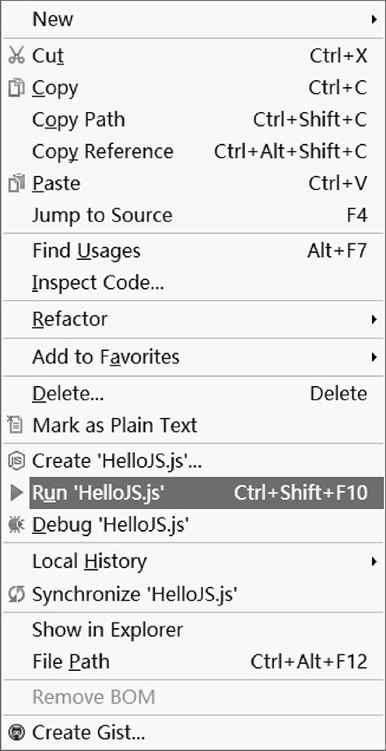Image resolution: width=386 pixels, height=751 pixels.
Task: Click the GitHub icon beside Create Gist
Action: pos(16,732)
